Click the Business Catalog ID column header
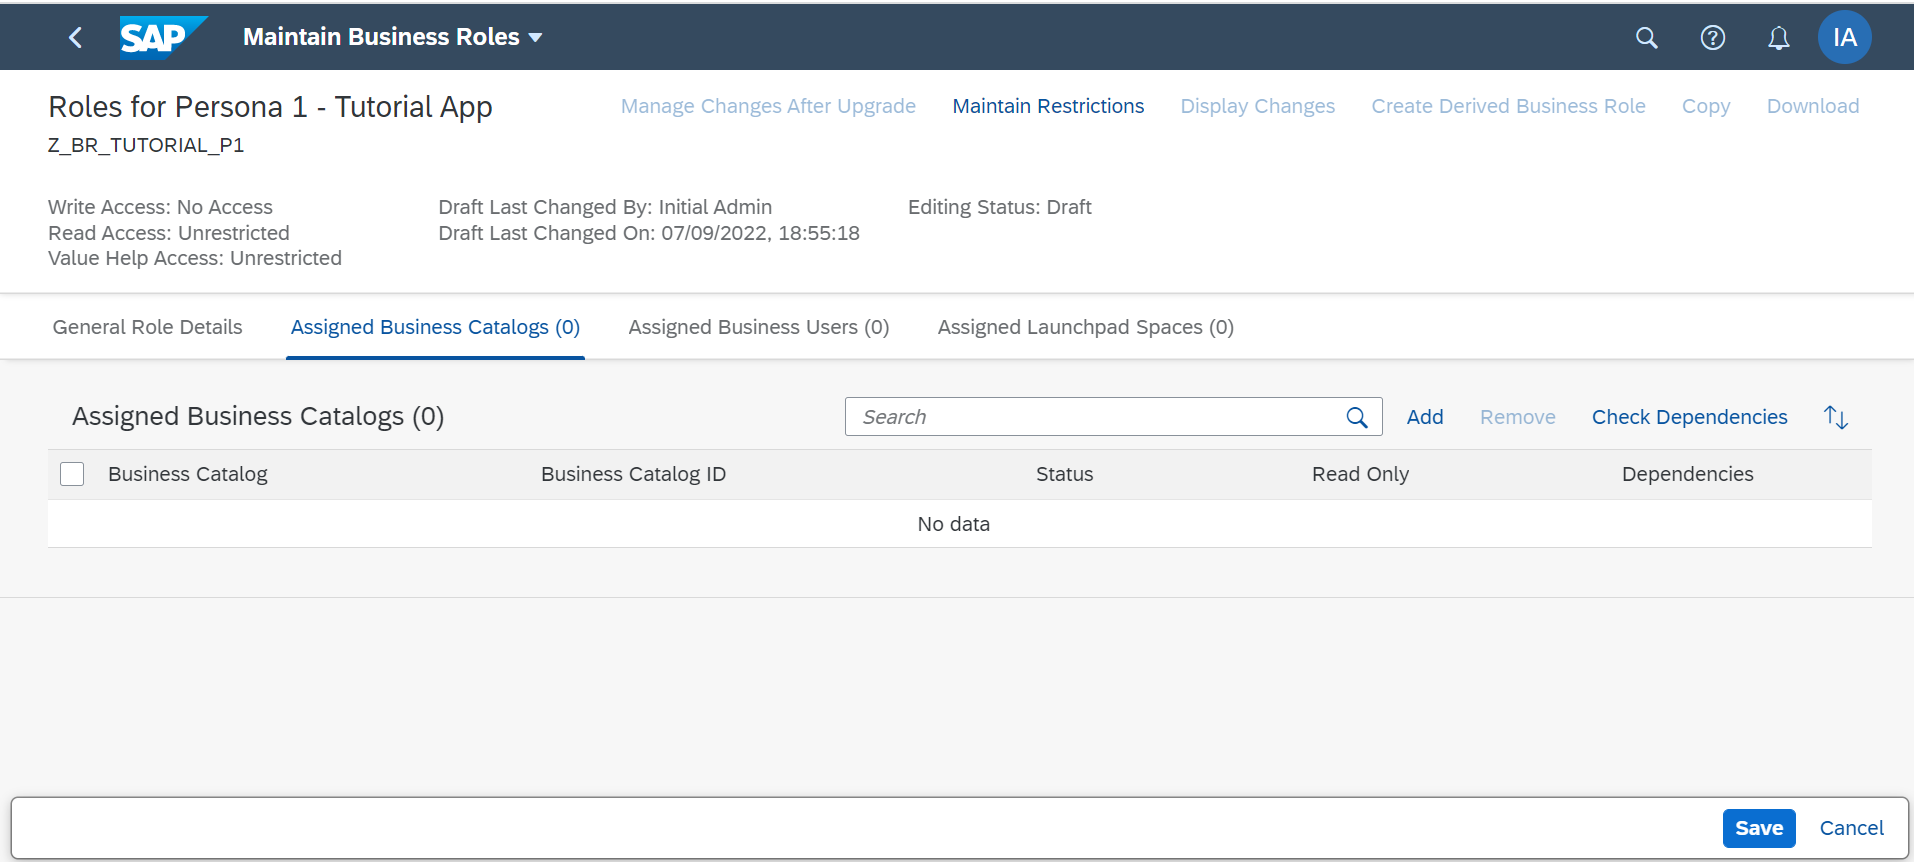This screenshot has width=1914, height=862. [x=633, y=474]
